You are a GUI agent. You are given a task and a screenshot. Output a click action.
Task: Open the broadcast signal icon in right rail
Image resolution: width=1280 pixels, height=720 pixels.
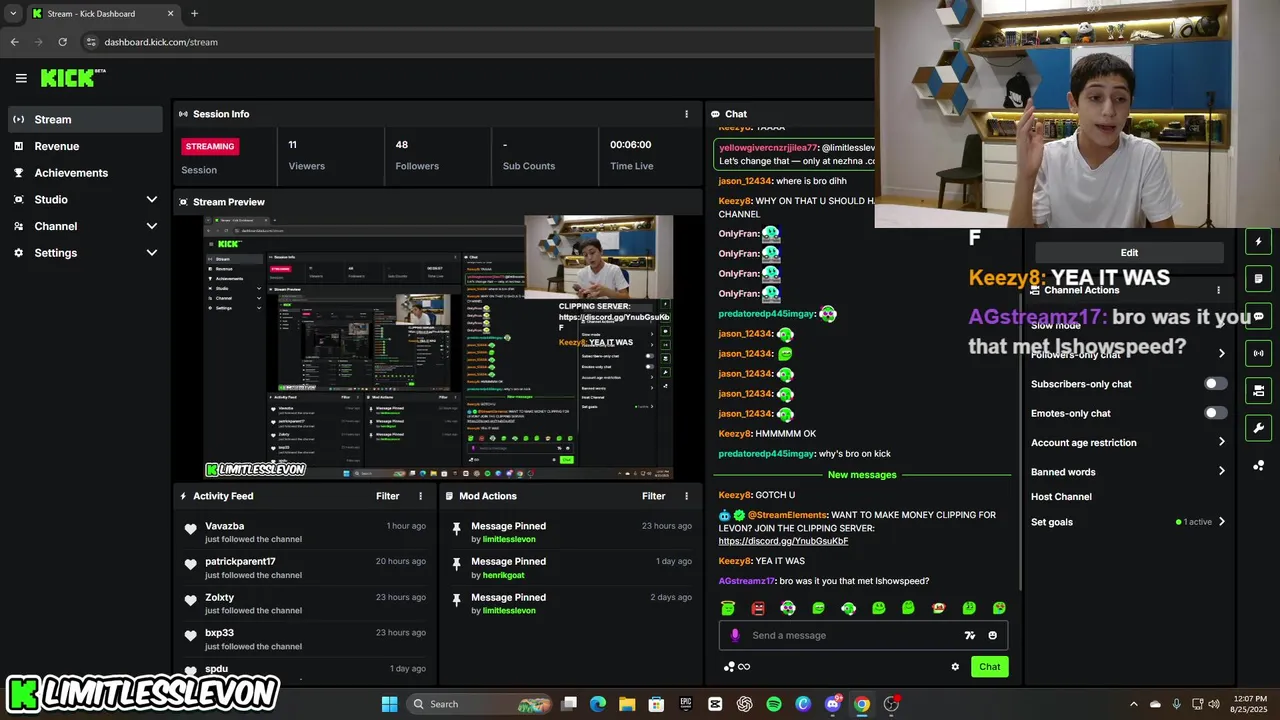pyautogui.click(x=1258, y=353)
